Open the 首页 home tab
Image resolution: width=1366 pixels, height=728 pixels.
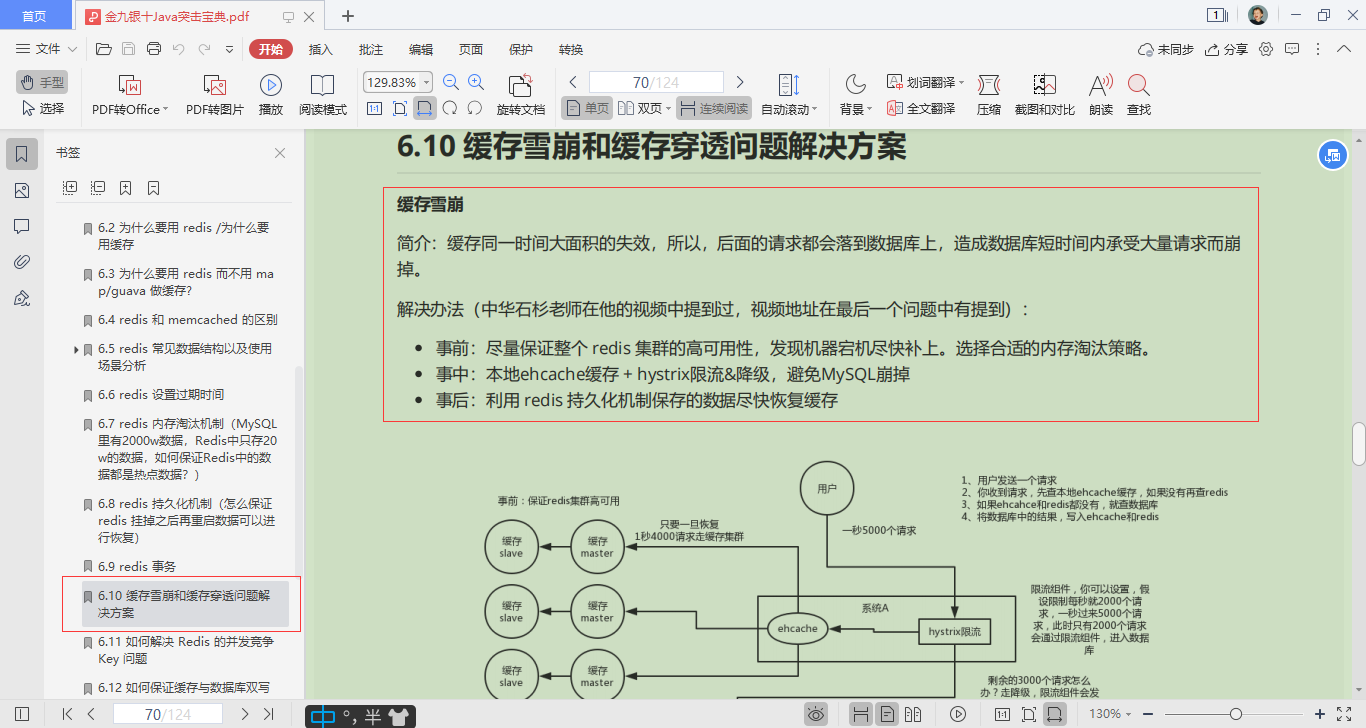coord(34,16)
